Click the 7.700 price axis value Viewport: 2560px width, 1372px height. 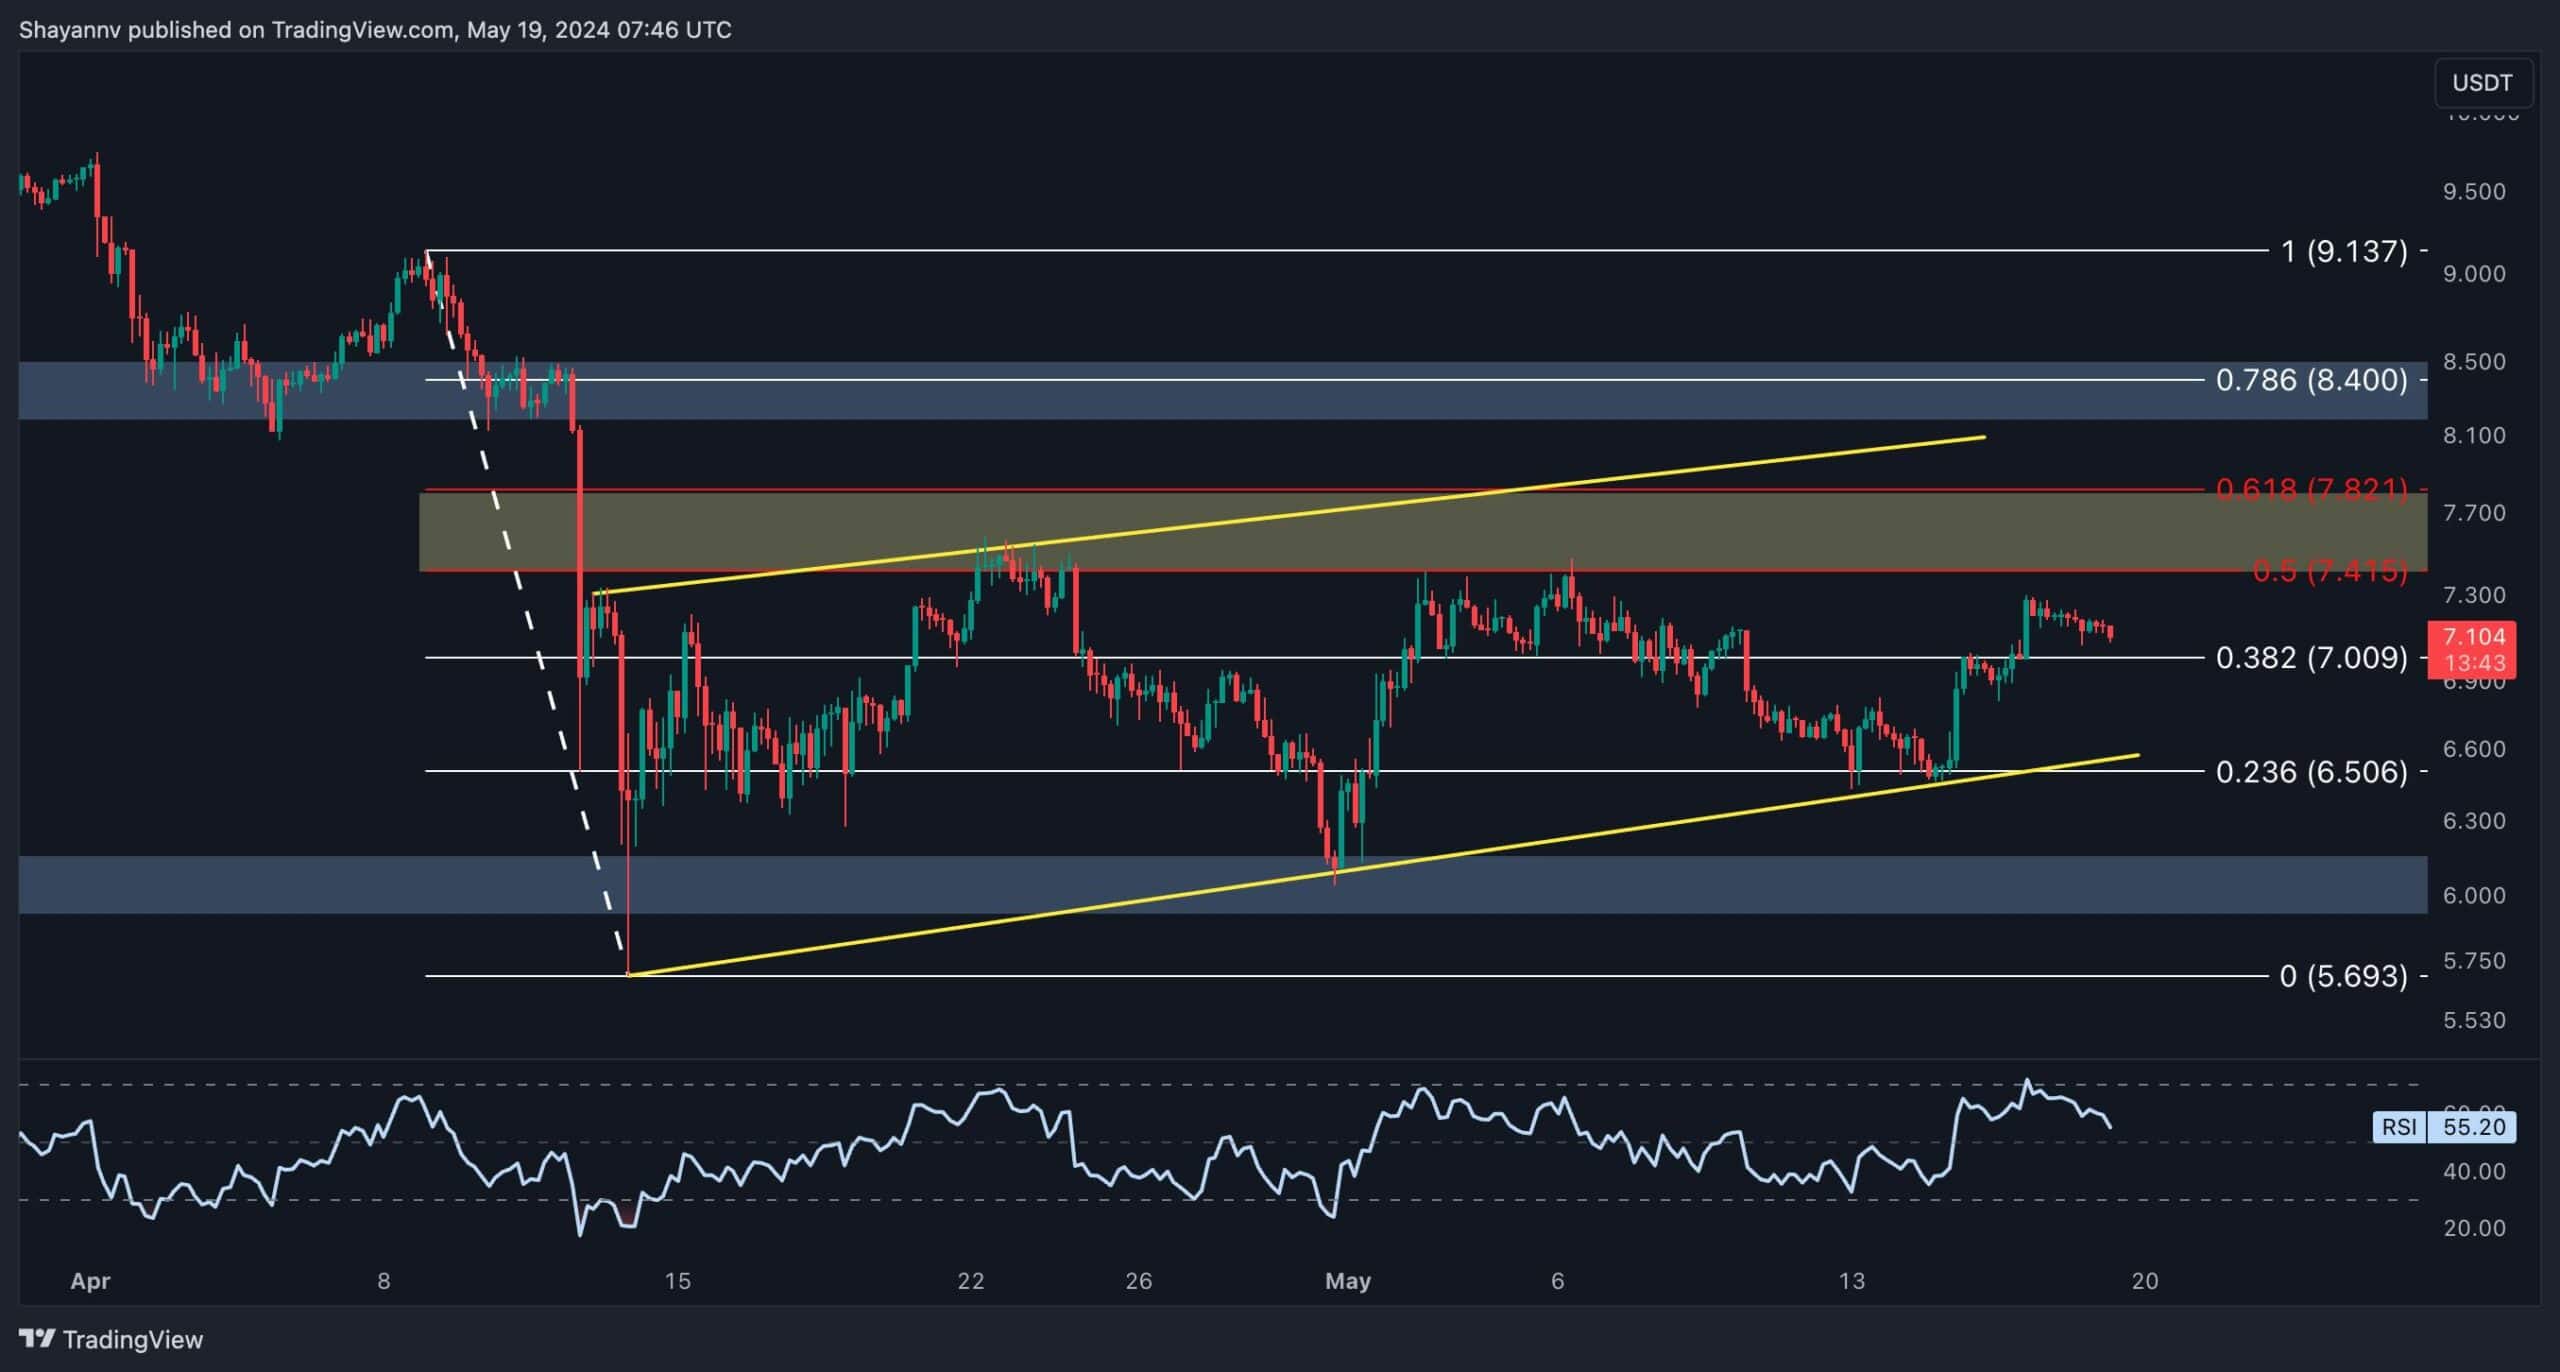[x=2474, y=513]
